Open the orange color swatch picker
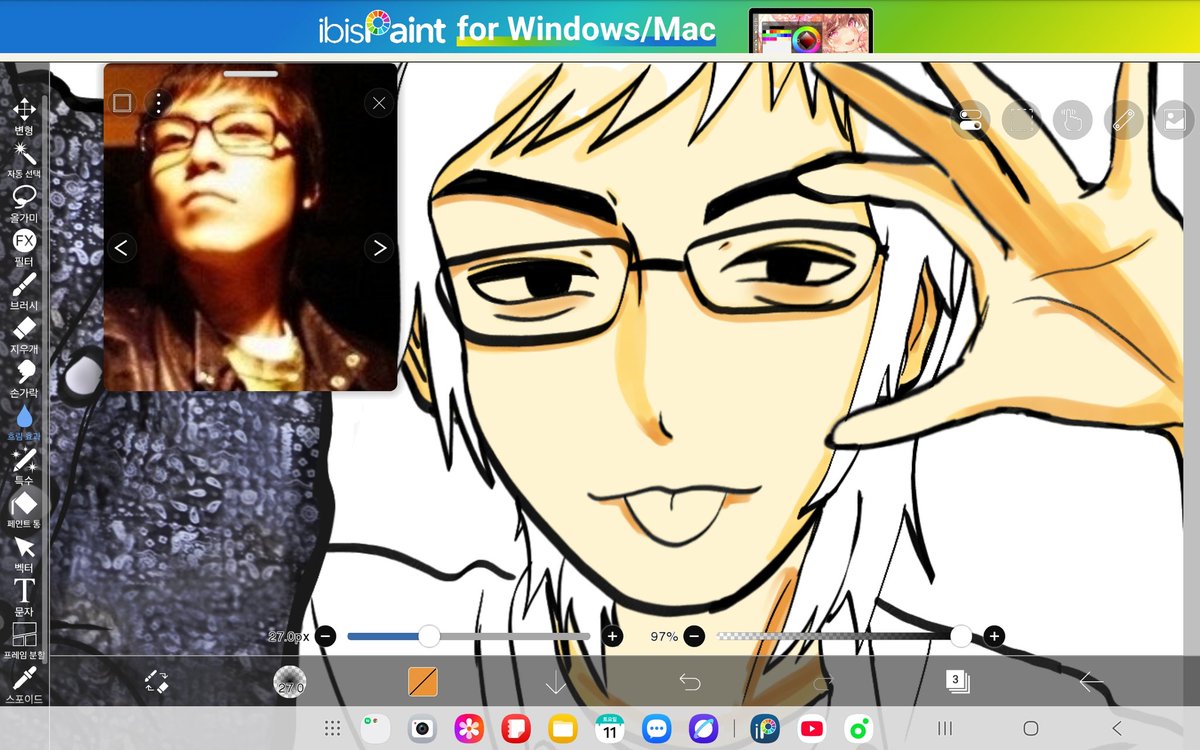Viewport: 1200px width, 750px height. (423, 682)
